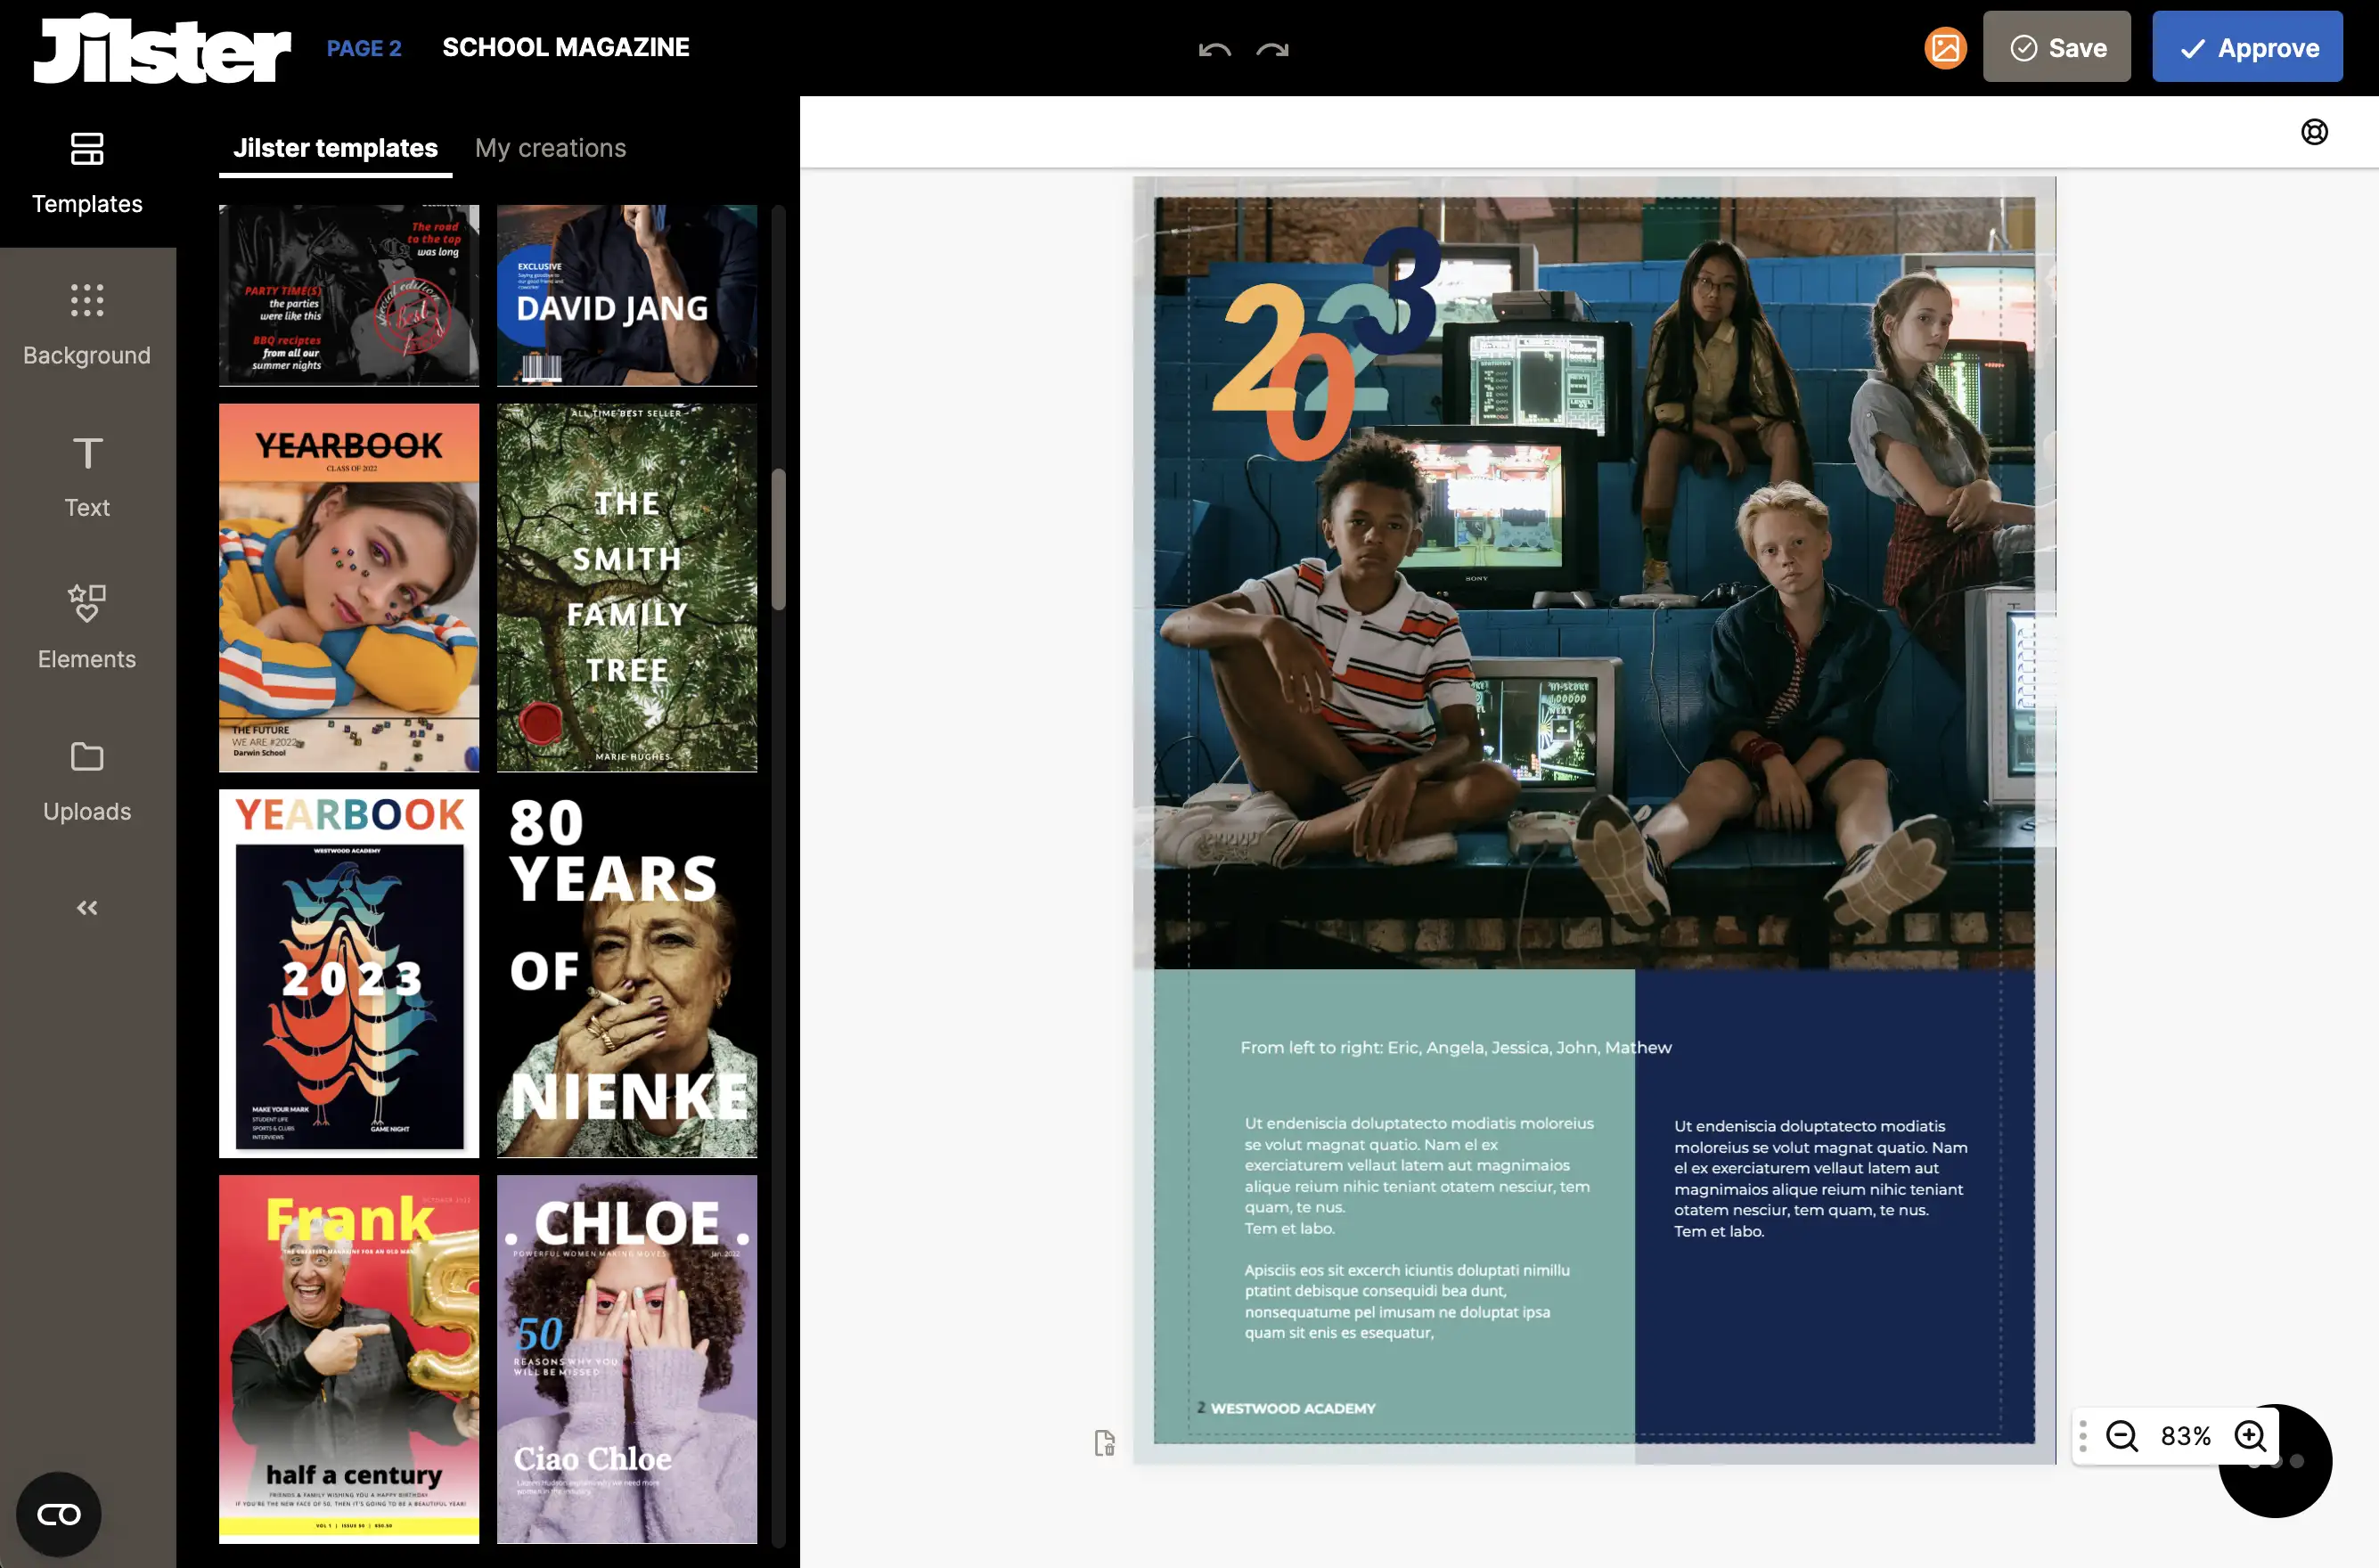The width and height of the screenshot is (2379, 1568).
Task: Click the page lock document icon
Action: pyautogui.click(x=1104, y=1443)
